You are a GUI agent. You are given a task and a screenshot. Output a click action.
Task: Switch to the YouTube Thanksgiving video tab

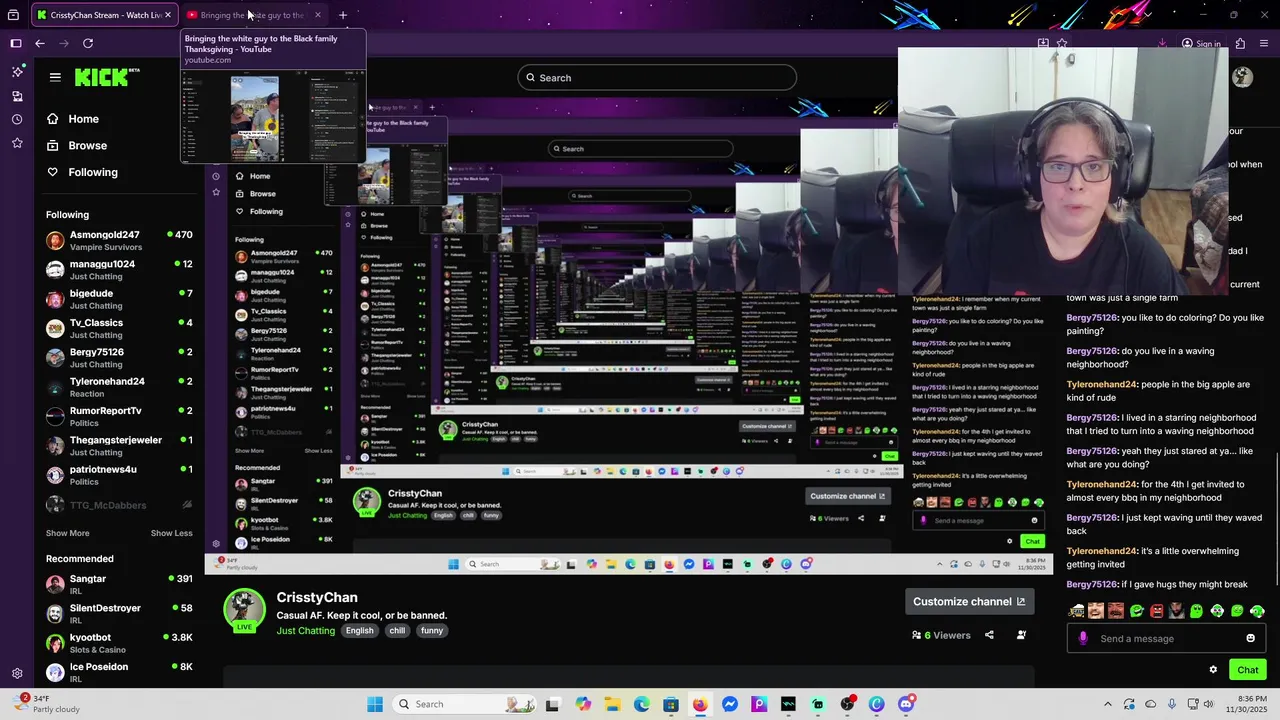(255, 15)
